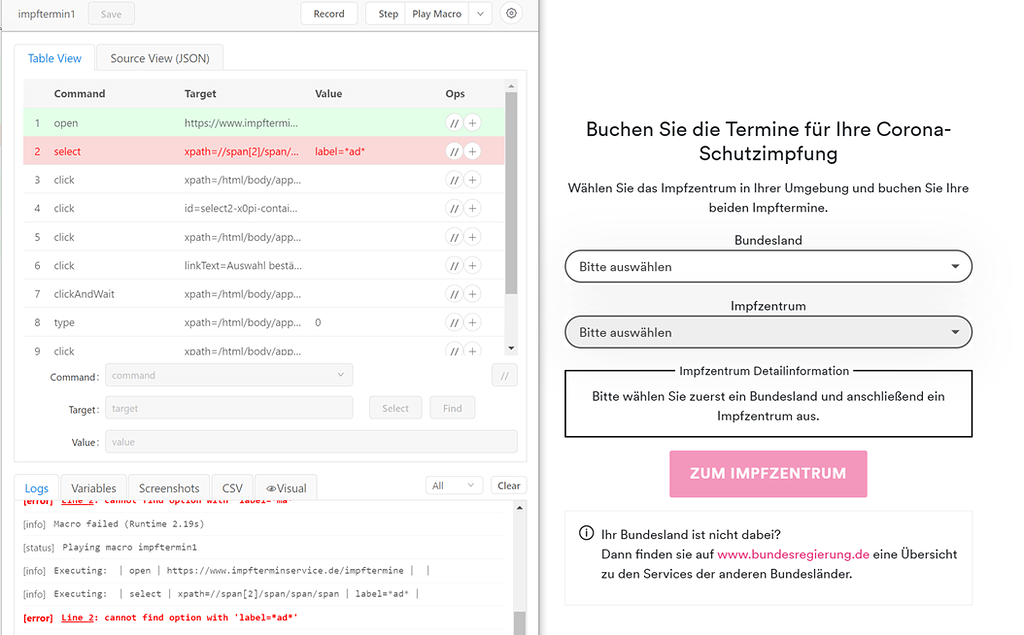Comment out row 2 via its // icon
This screenshot has height=635, width=1024.
tap(454, 153)
